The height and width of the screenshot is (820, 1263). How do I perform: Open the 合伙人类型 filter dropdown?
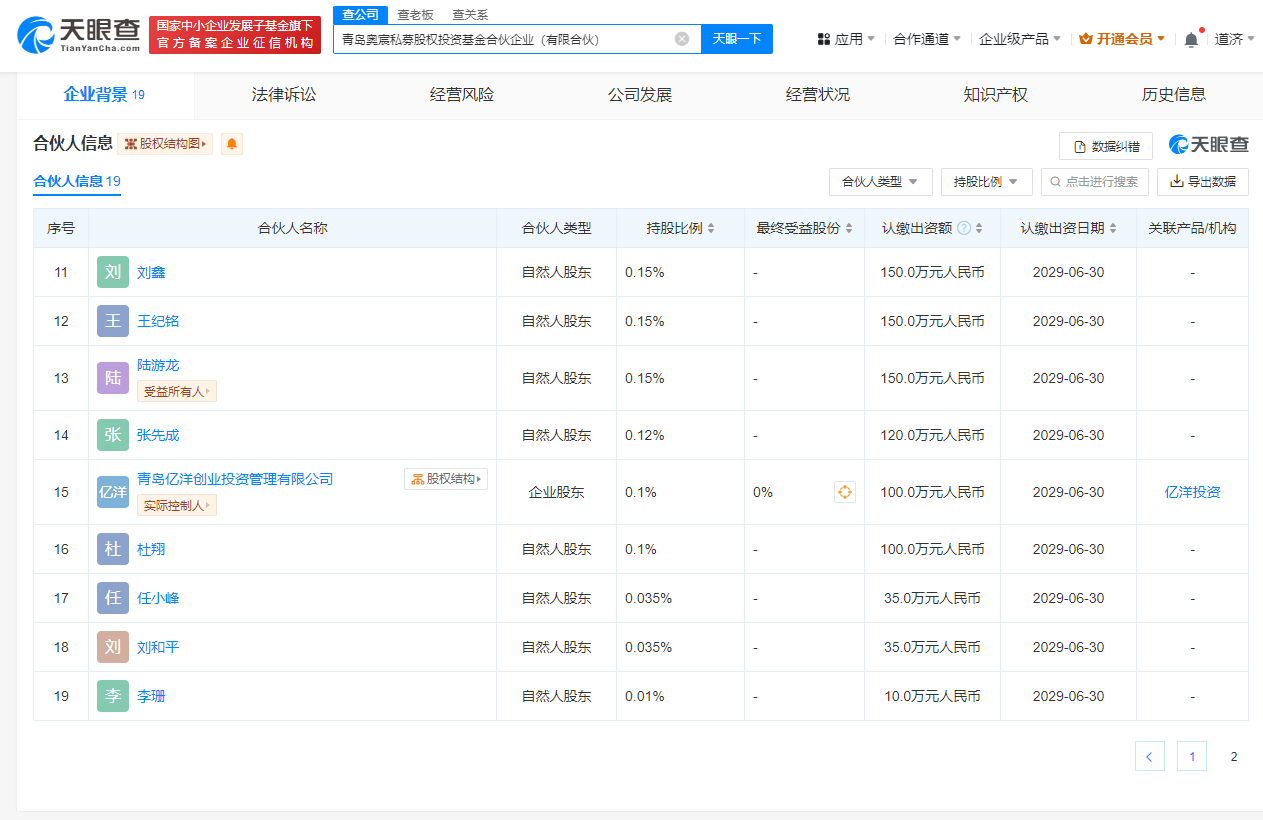[880, 182]
